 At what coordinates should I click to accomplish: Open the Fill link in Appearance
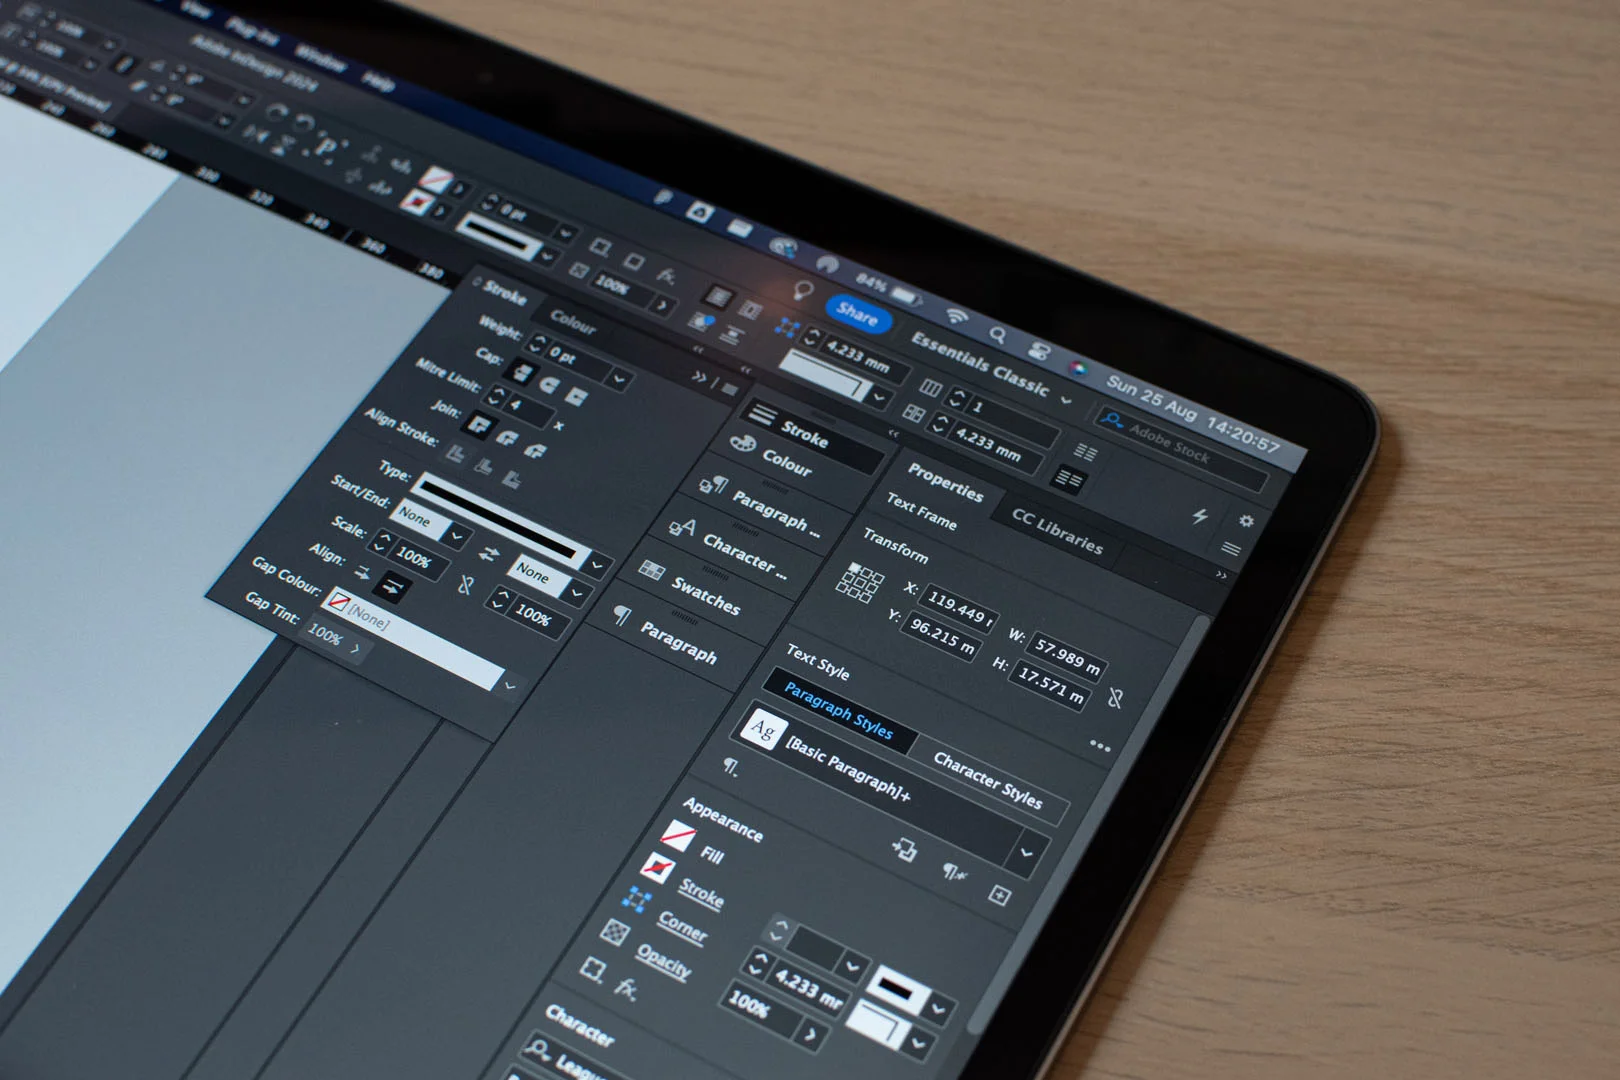[711, 854]
